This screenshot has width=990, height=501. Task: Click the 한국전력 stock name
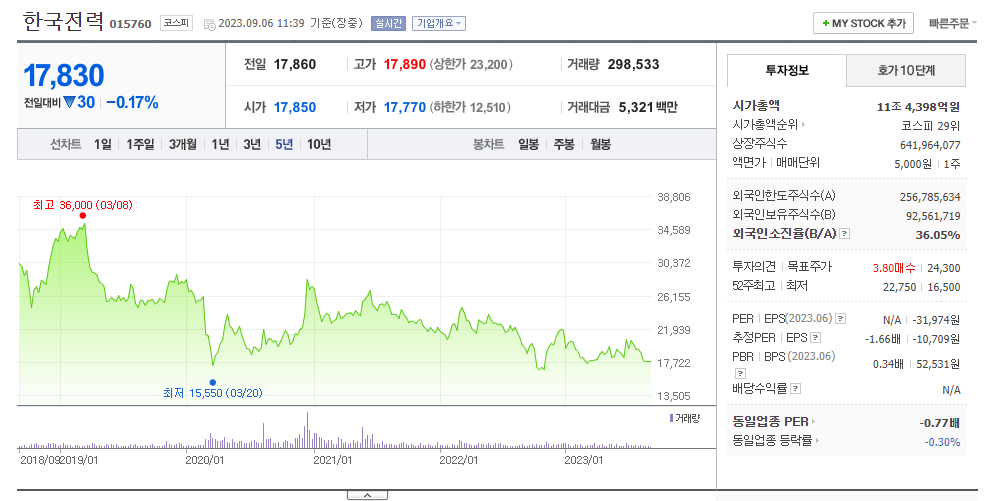pyautogui.click(x=63, y=22)
